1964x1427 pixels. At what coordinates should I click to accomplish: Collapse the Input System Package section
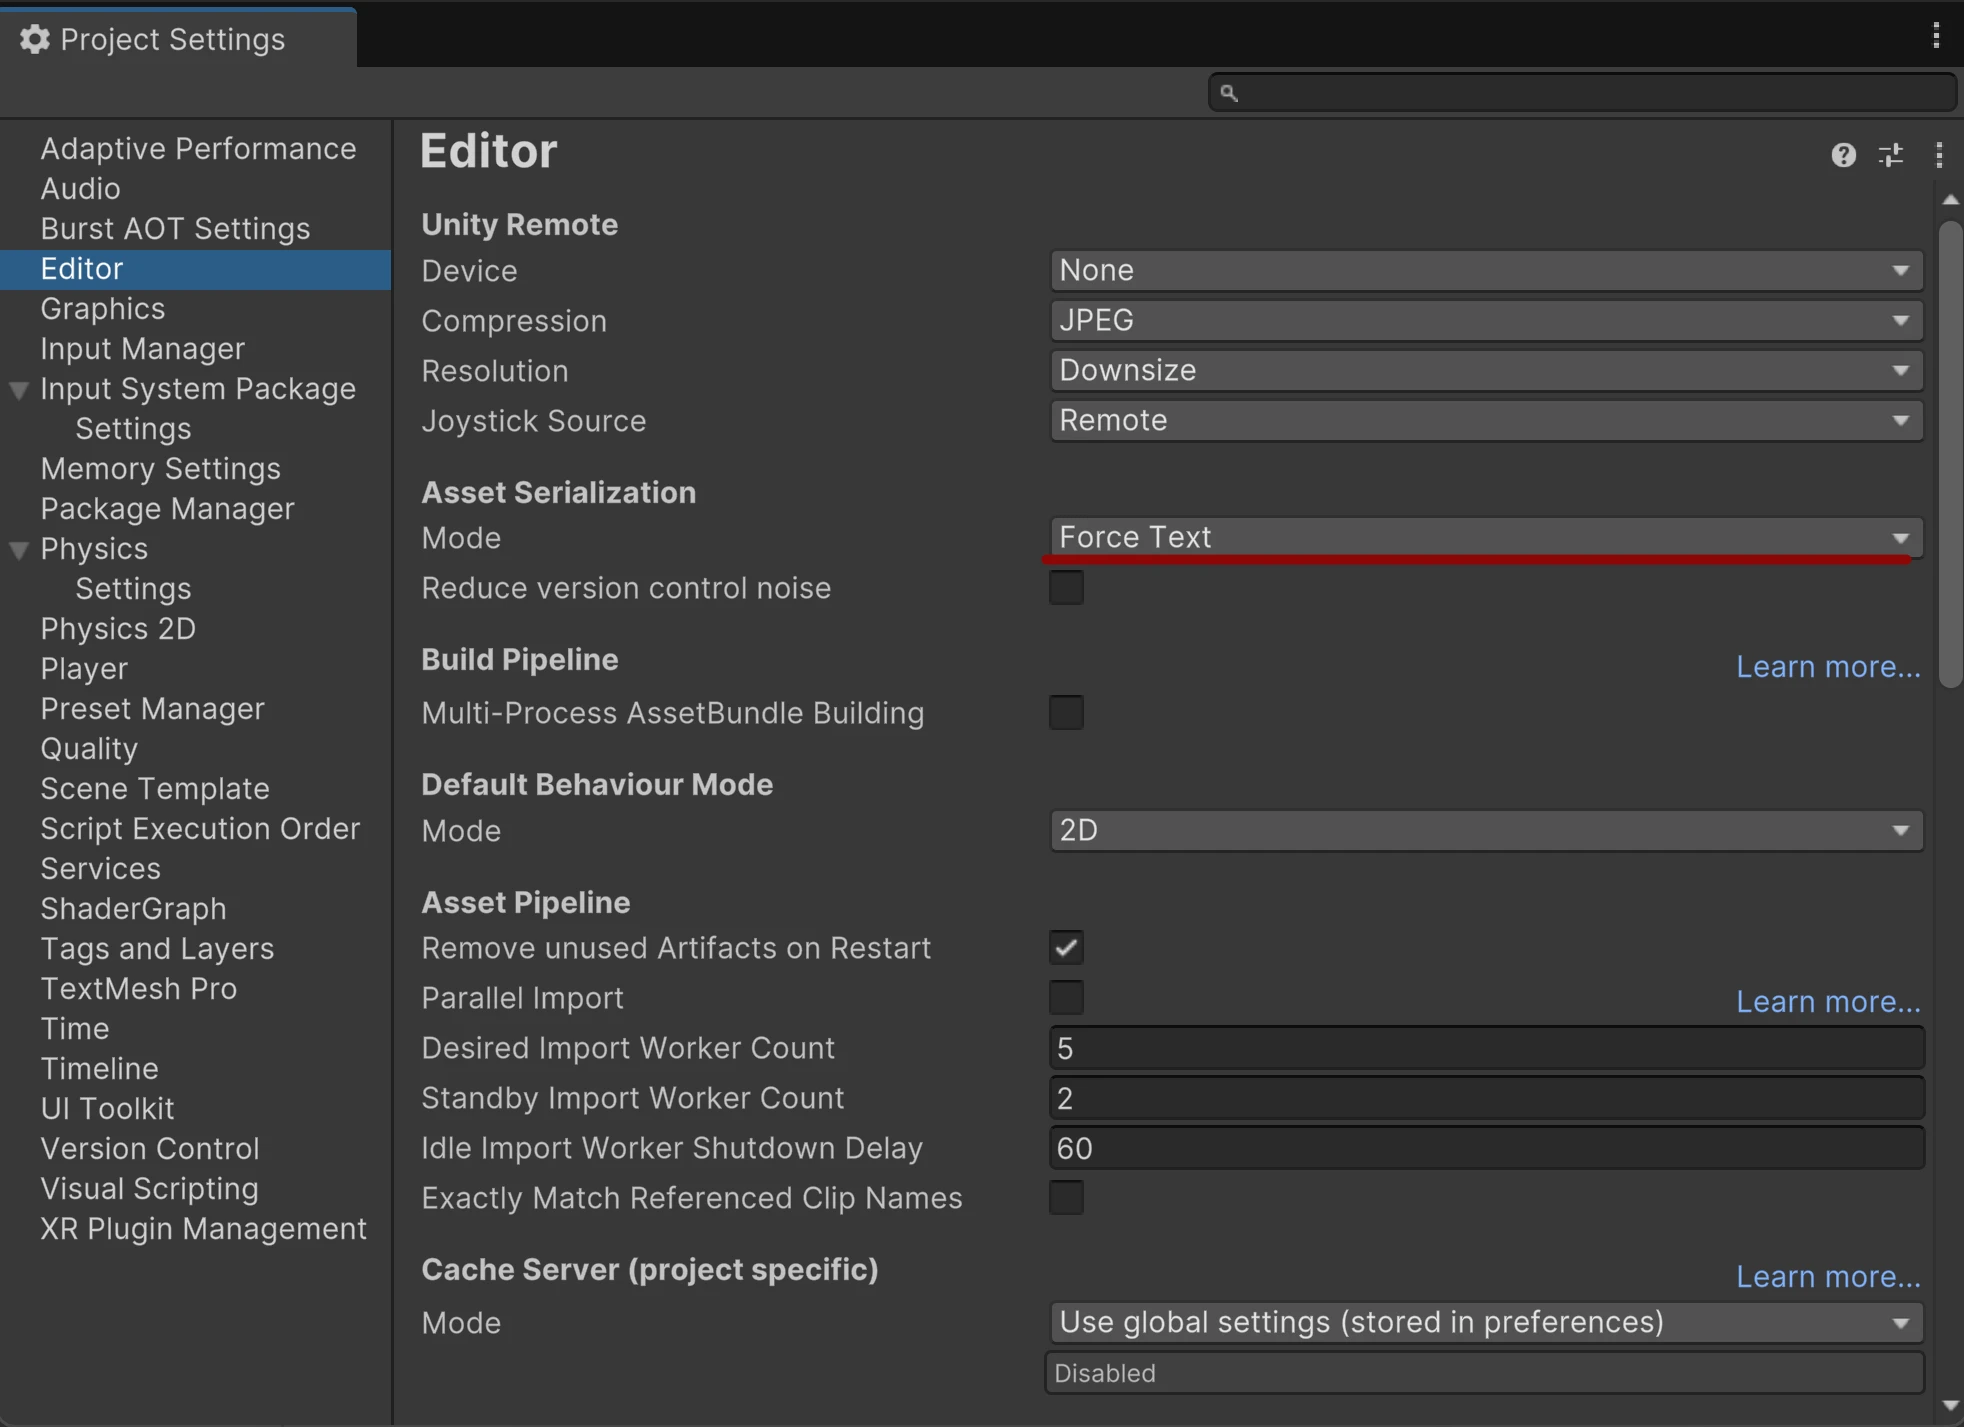(x=17, y=389)
